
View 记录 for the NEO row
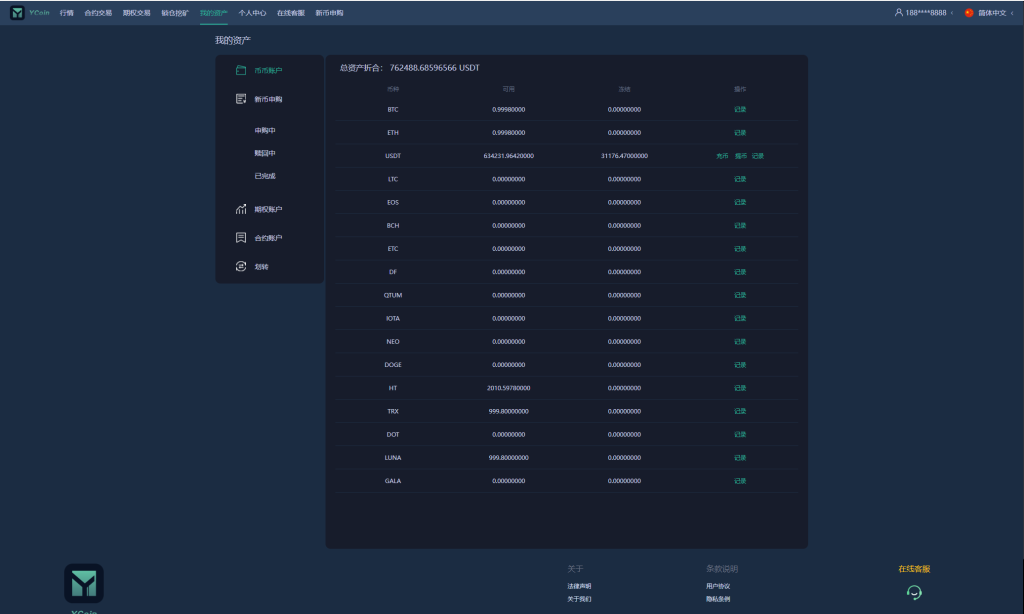[x=740, y=342]
